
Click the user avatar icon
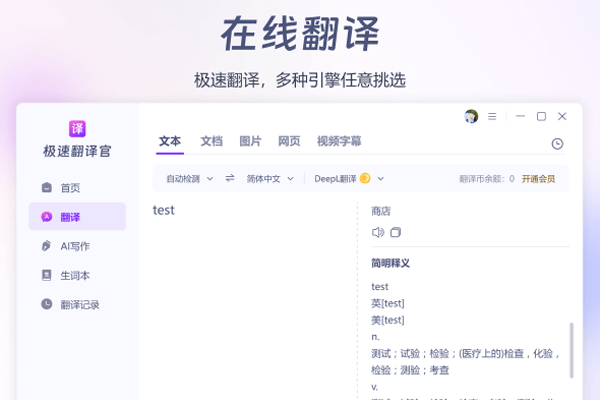471,116
